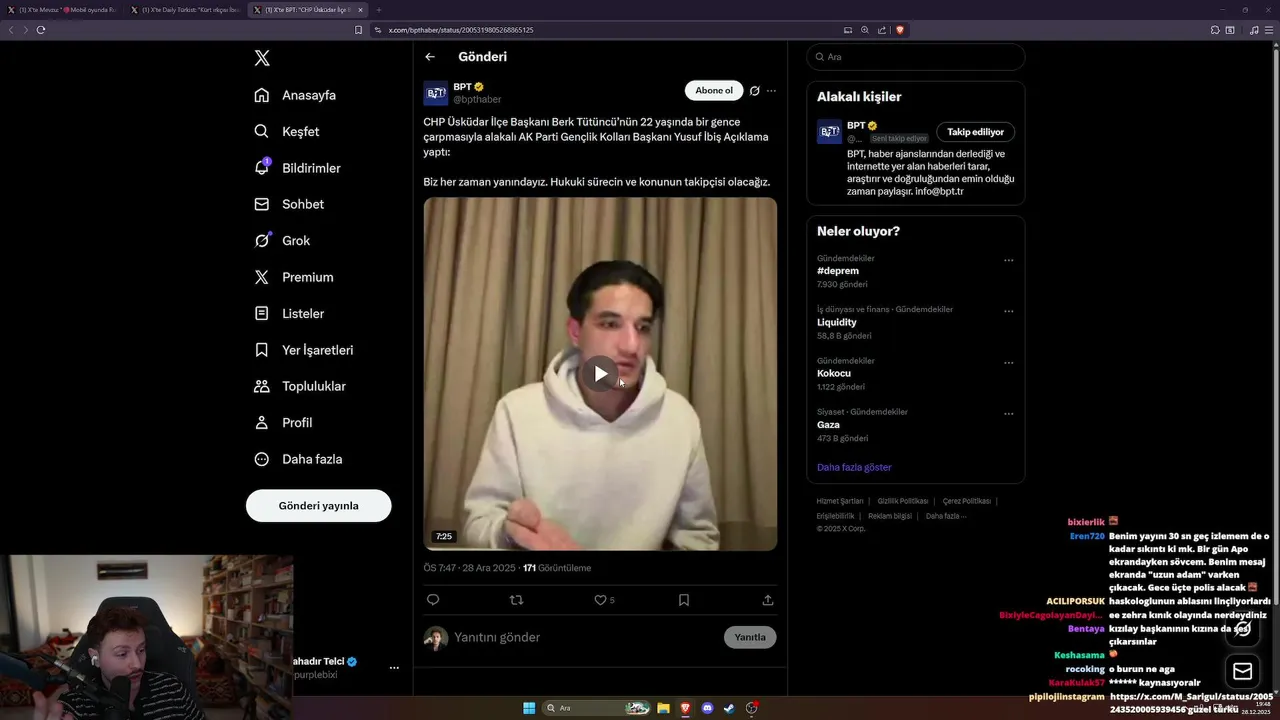Screen dimensions: 1280x720
Task: Open Keşfet search page
Action: pyautogui.click(x=287, y=131)
